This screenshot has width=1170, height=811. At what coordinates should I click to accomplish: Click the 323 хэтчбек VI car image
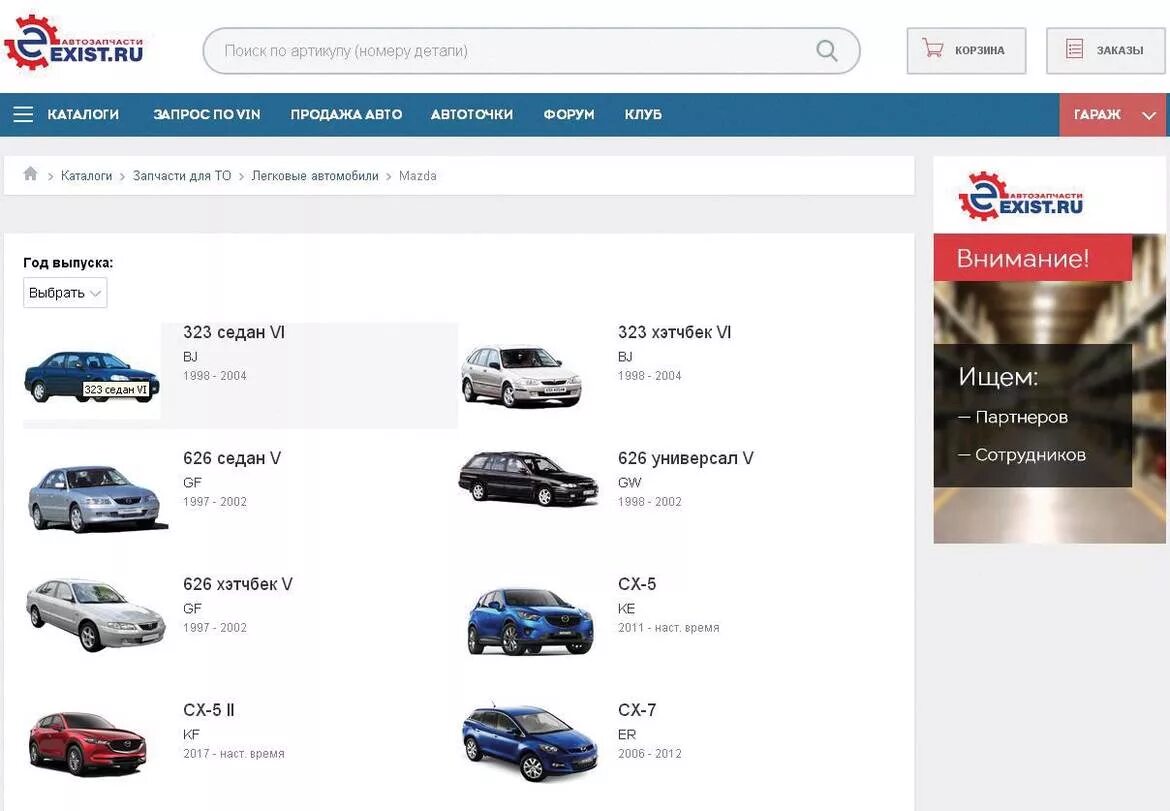[x=521, y=376]
